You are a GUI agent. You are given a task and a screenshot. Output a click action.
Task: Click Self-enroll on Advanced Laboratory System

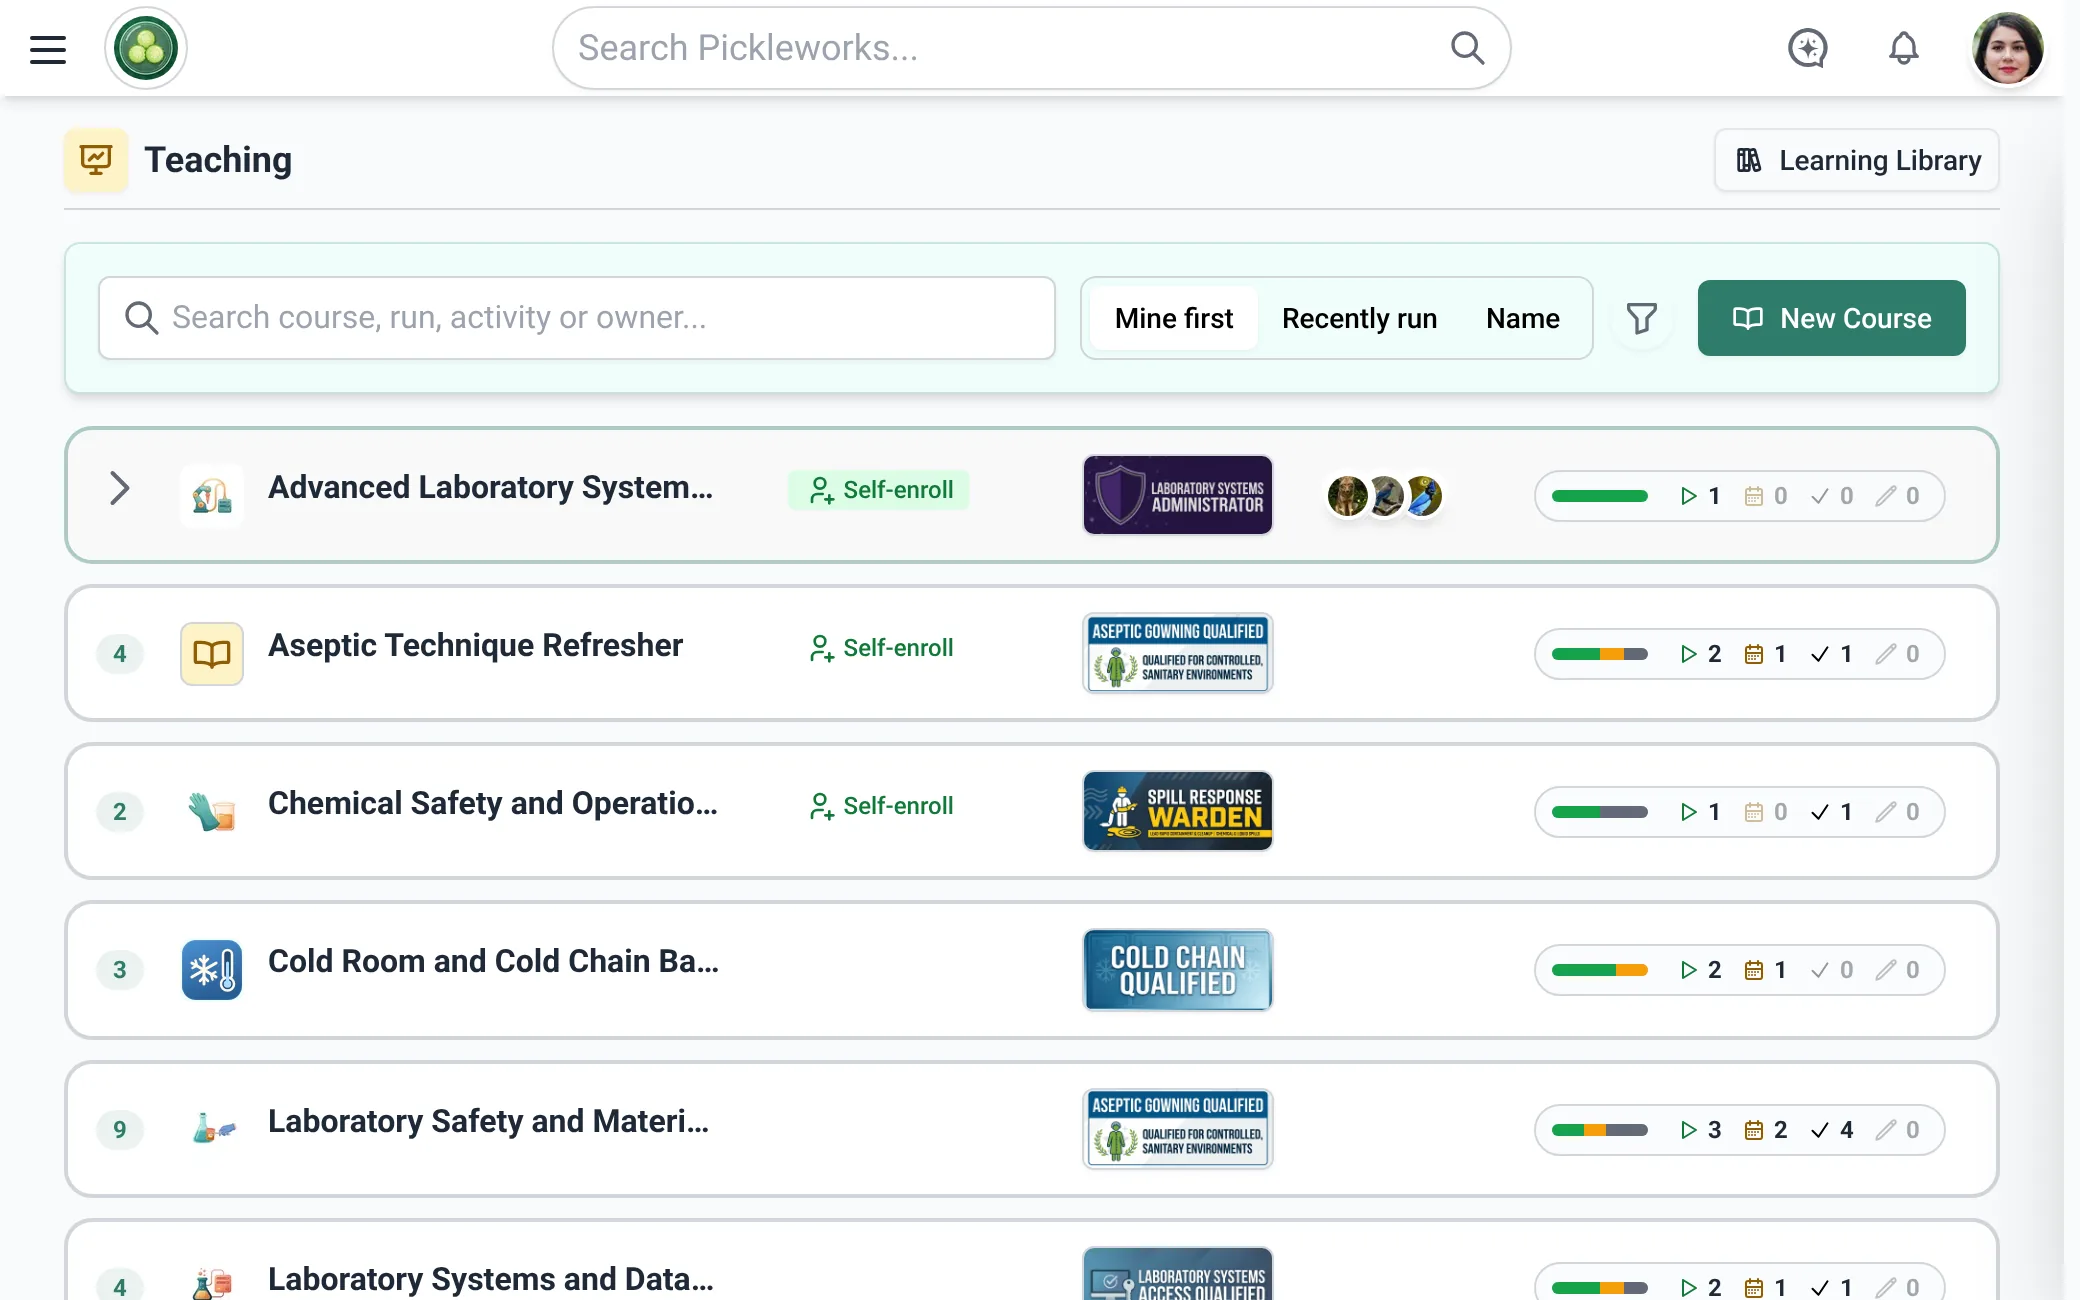pos(879,490)
